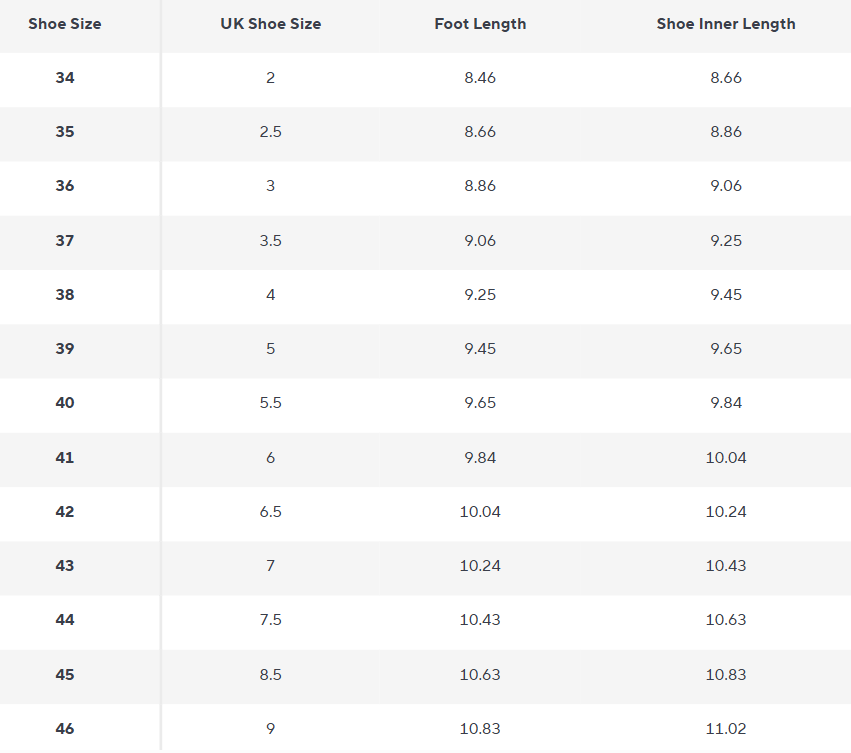Screen dimensions: 851x753
Task: Click the 11.02 shoe inner length cell
Action: (x=726, y=729)
